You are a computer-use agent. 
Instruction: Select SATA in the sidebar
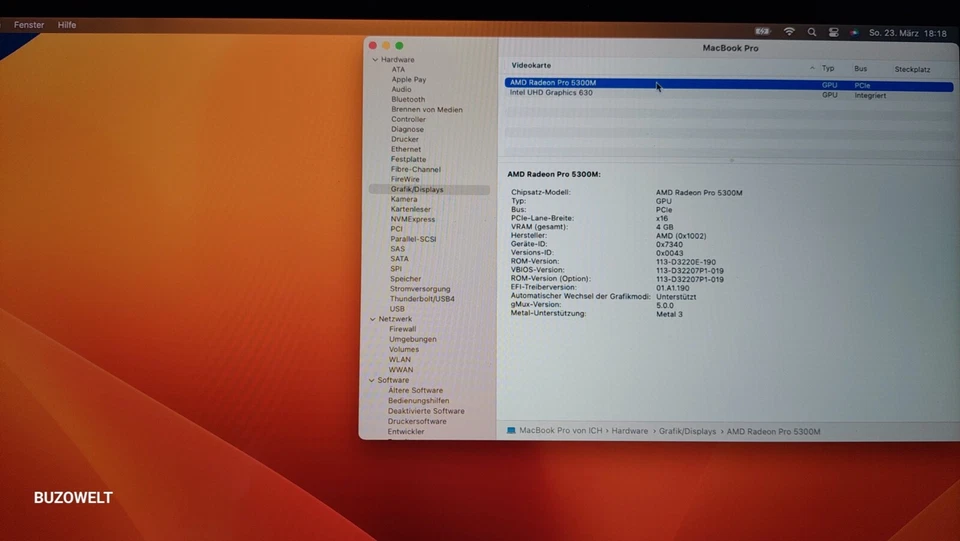click(x=399, y=259)
